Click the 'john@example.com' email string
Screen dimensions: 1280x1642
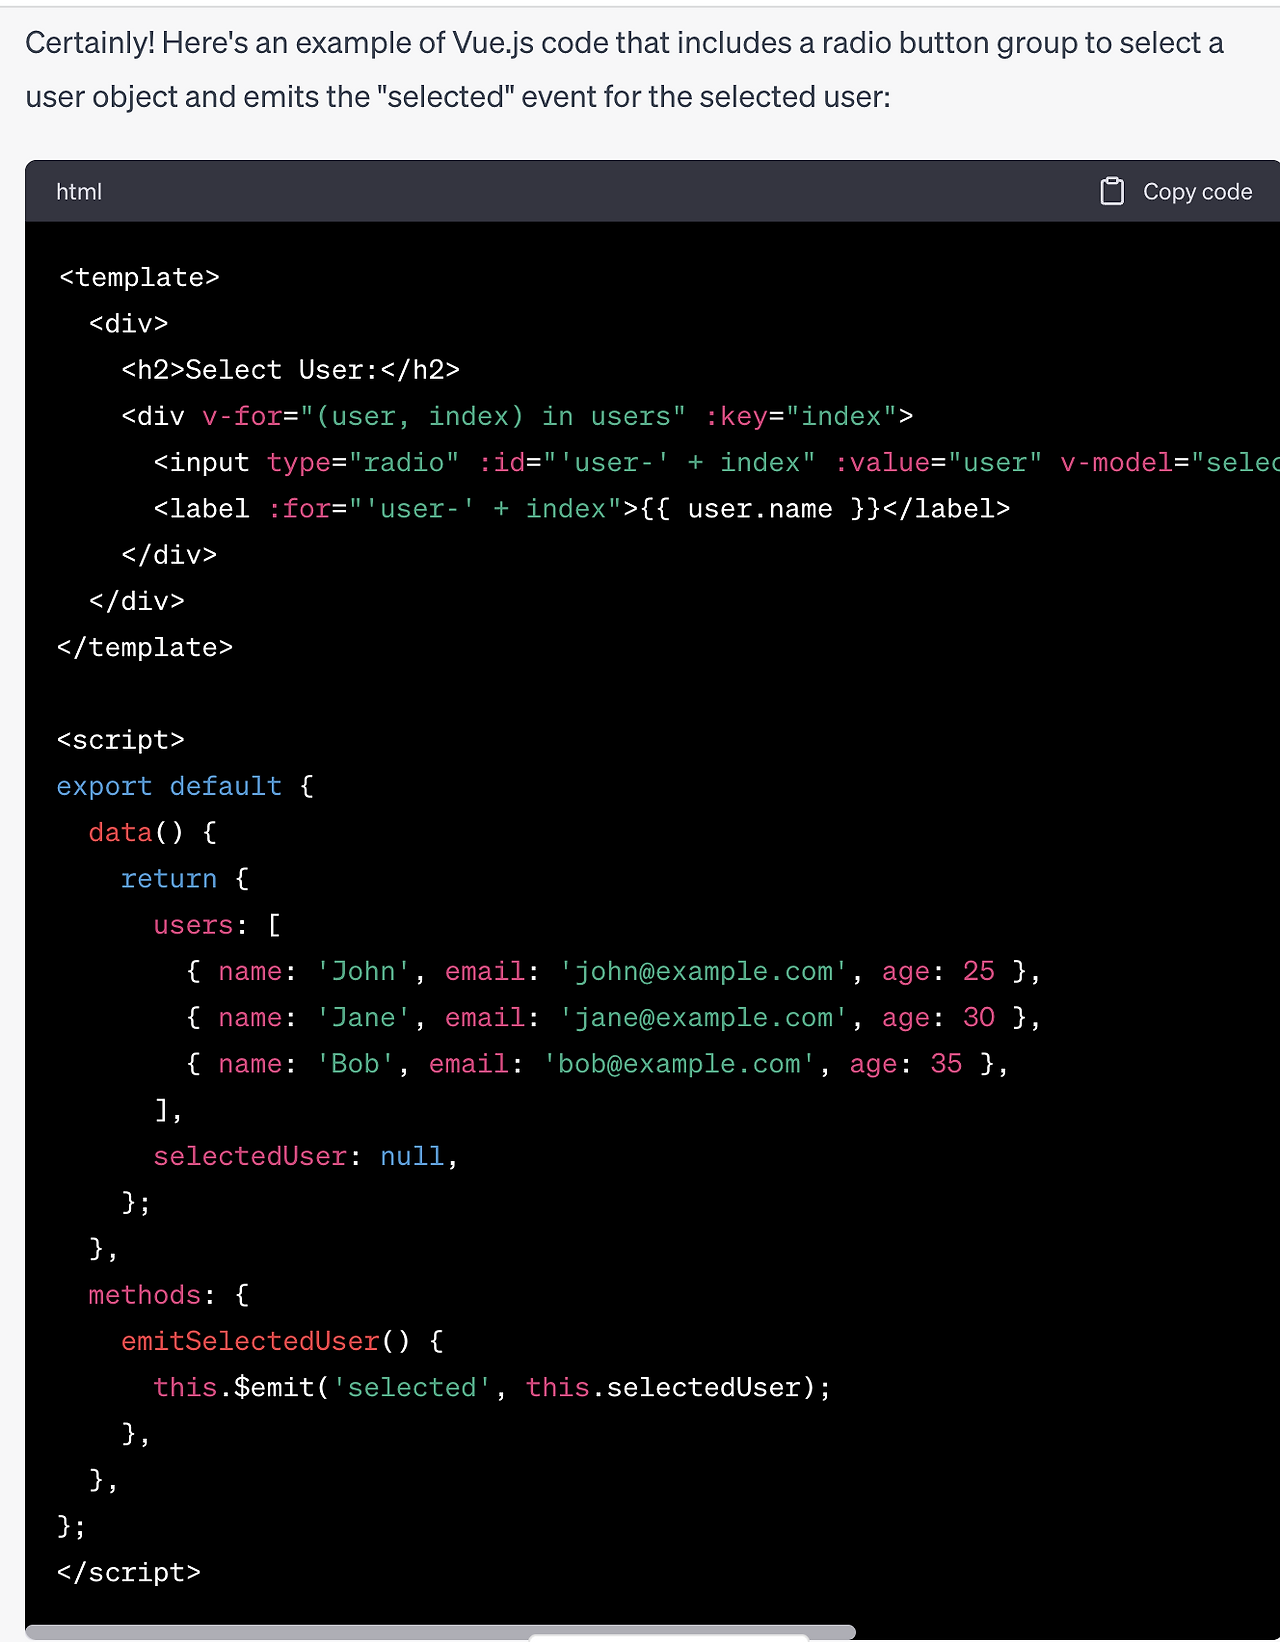point(704,971)
